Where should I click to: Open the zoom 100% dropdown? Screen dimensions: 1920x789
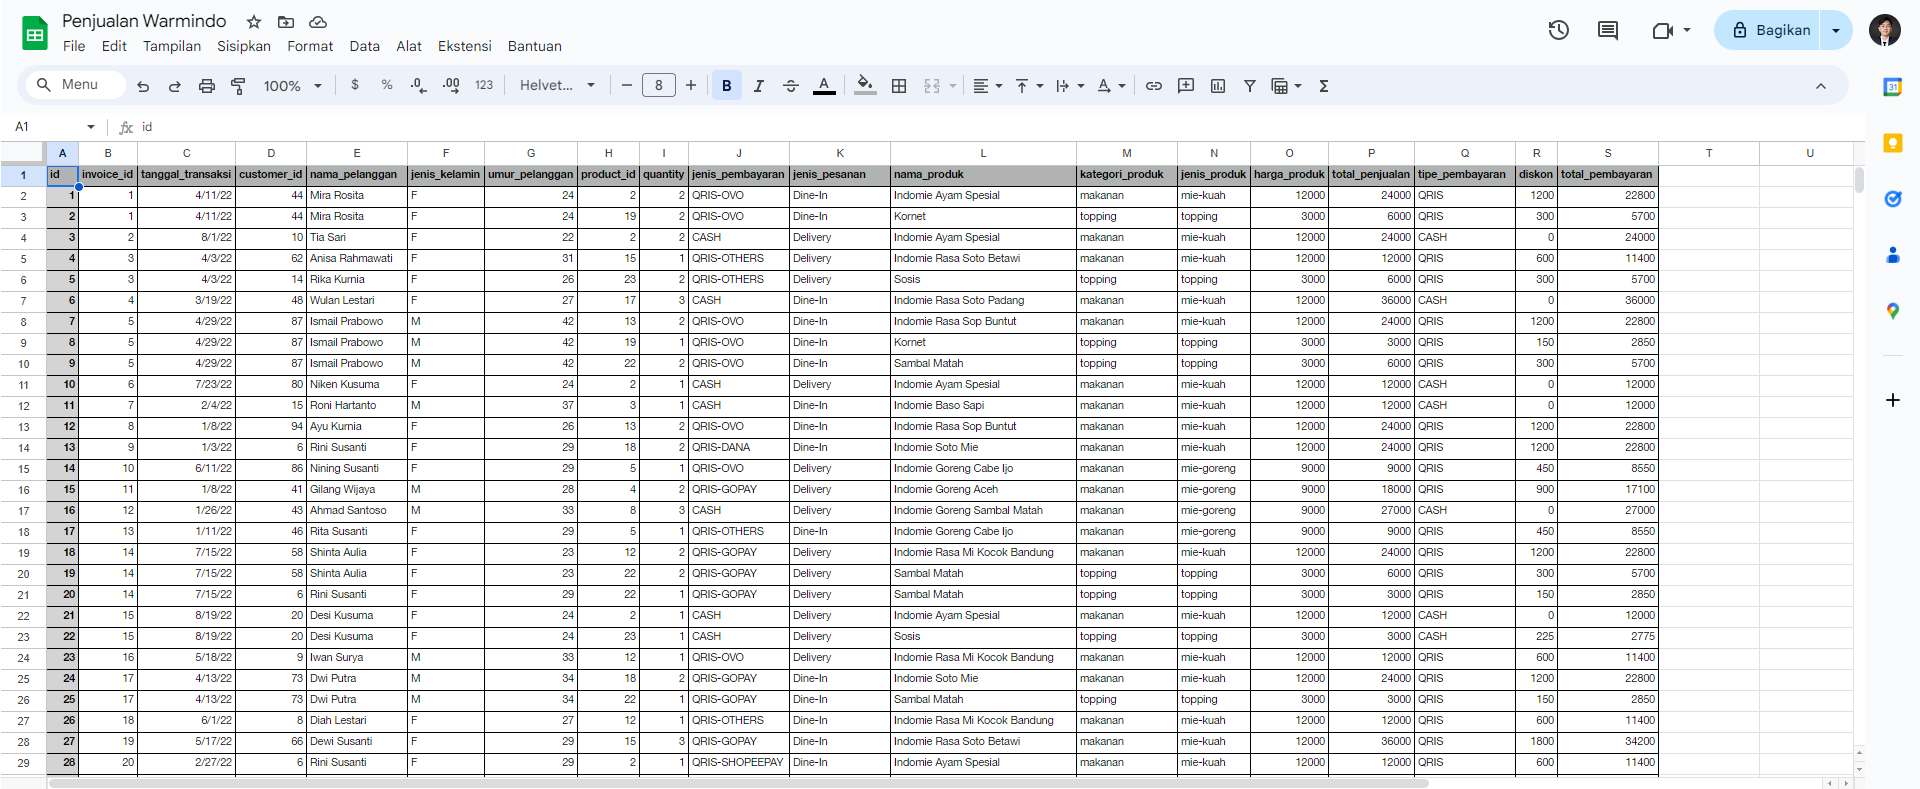(x=292, y=86)
